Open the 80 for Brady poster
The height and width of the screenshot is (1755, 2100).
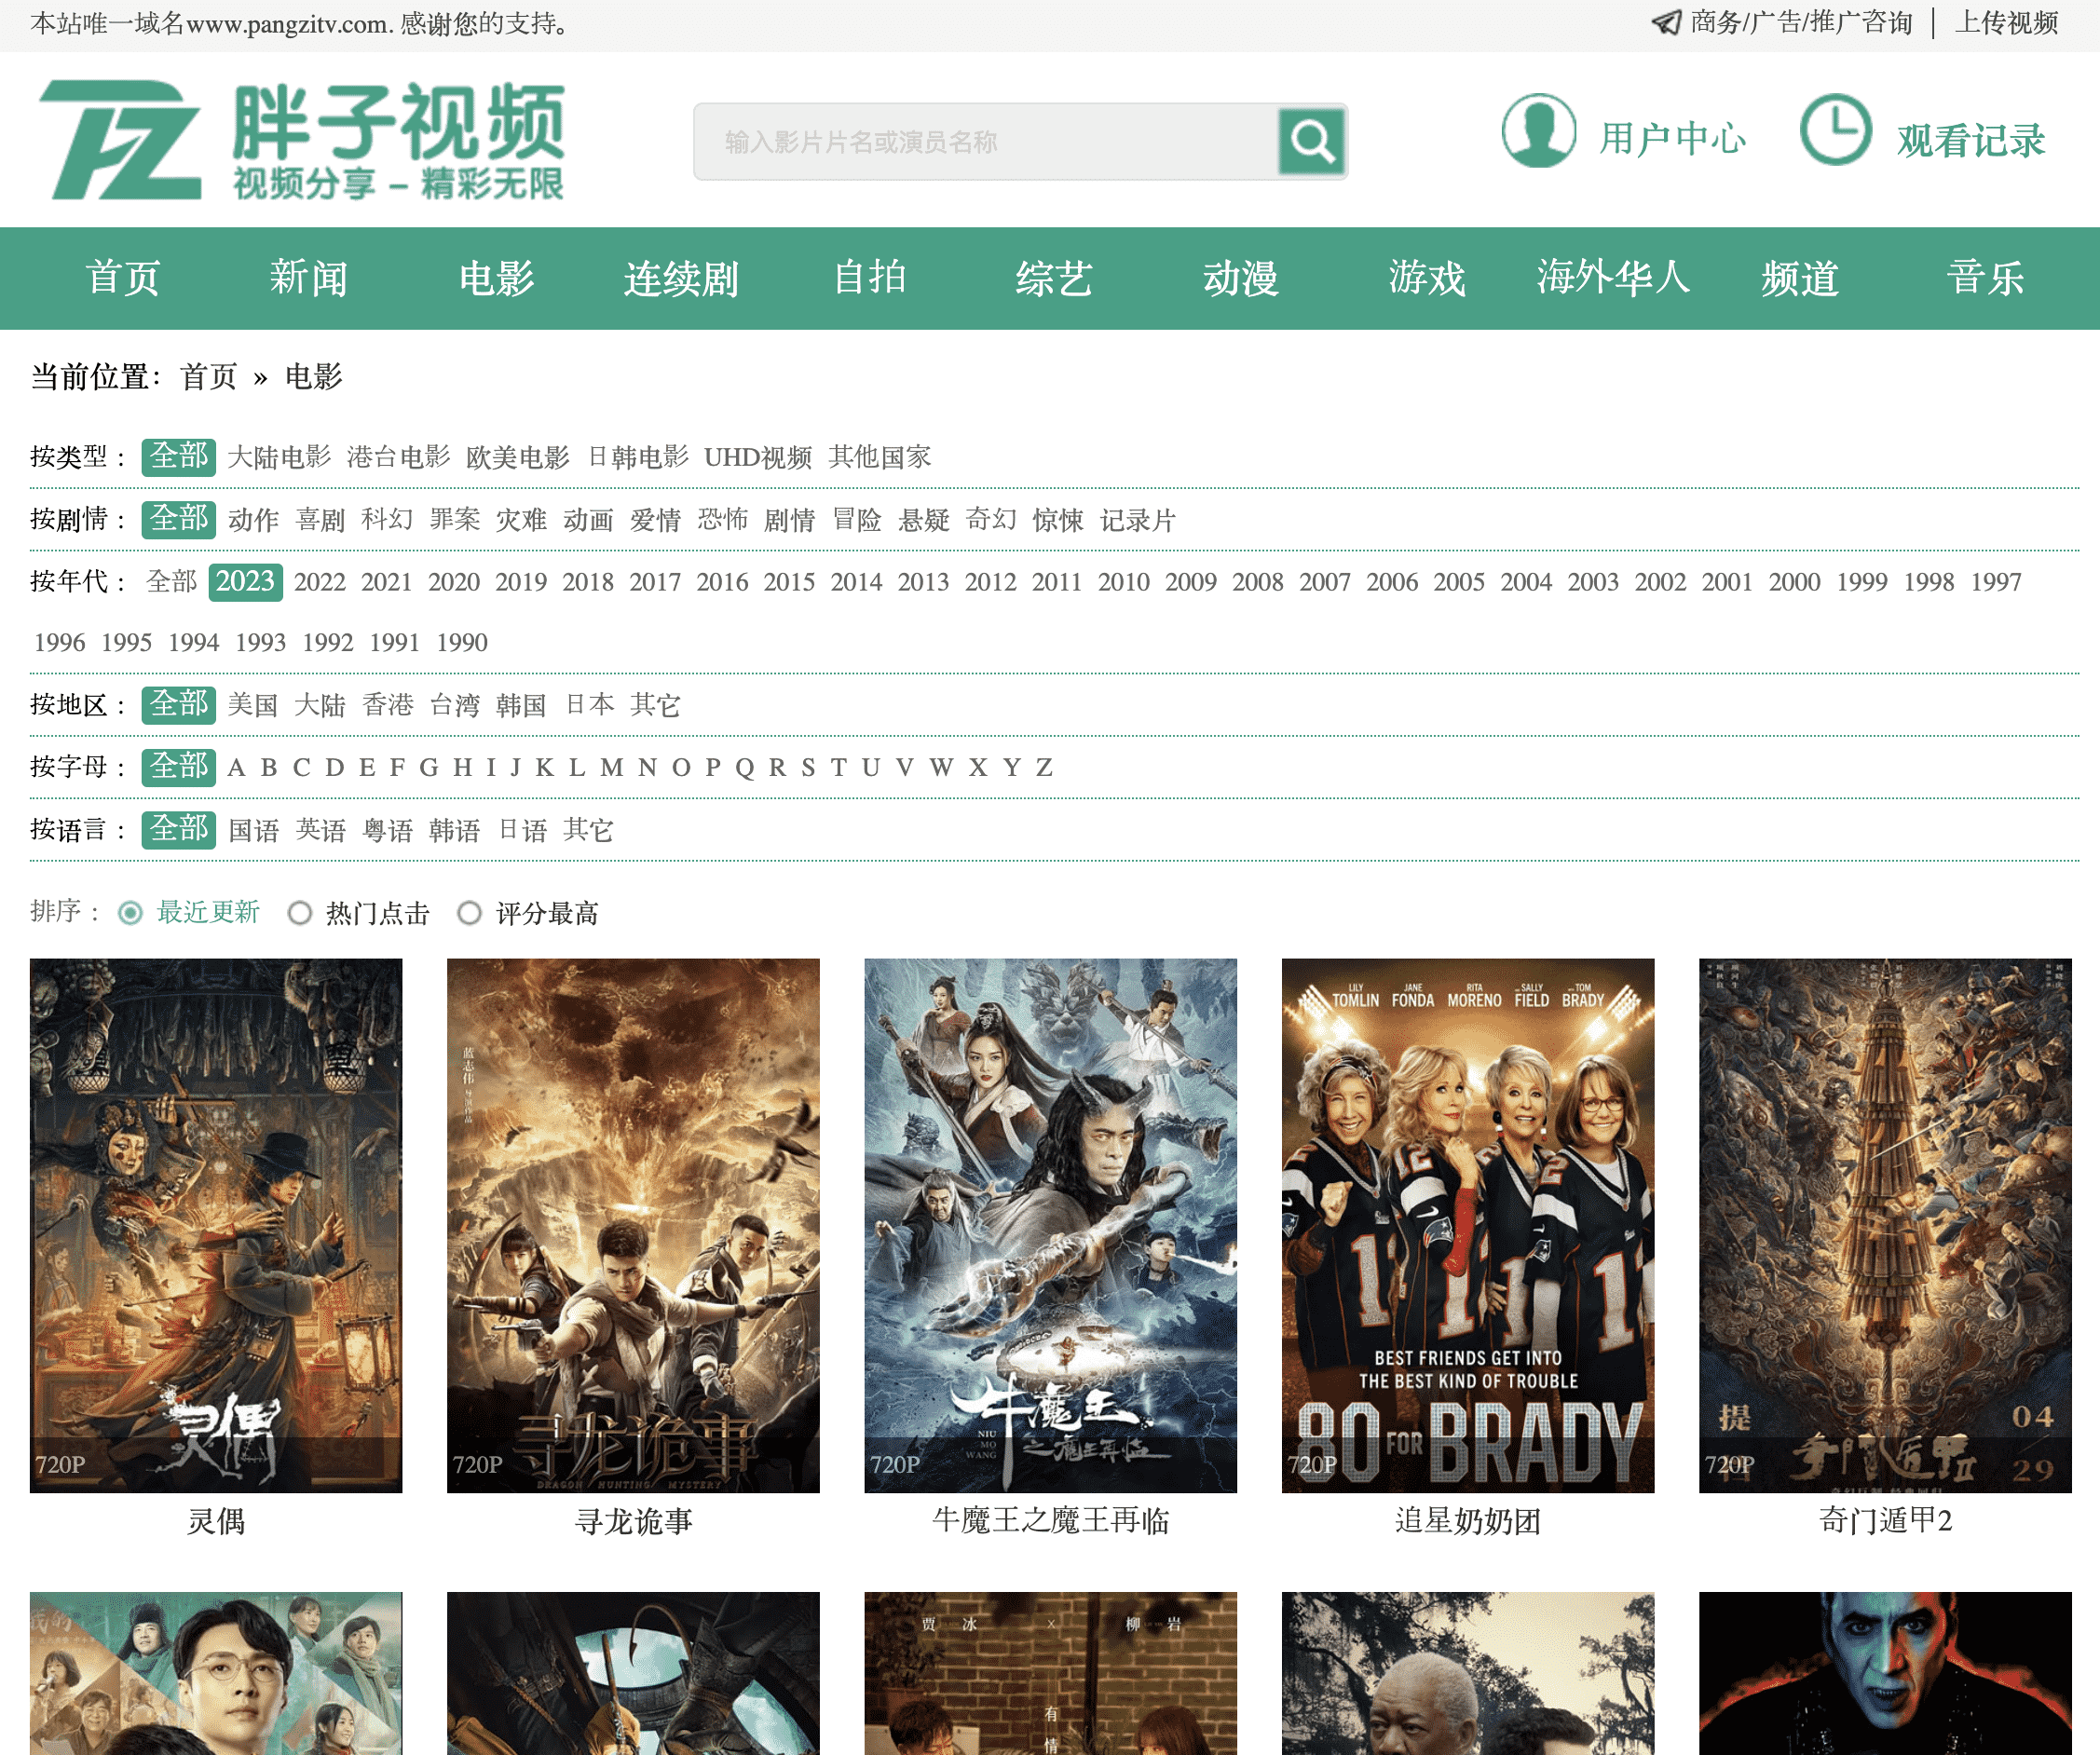pyautogui.click(x=1467, y=1225)
